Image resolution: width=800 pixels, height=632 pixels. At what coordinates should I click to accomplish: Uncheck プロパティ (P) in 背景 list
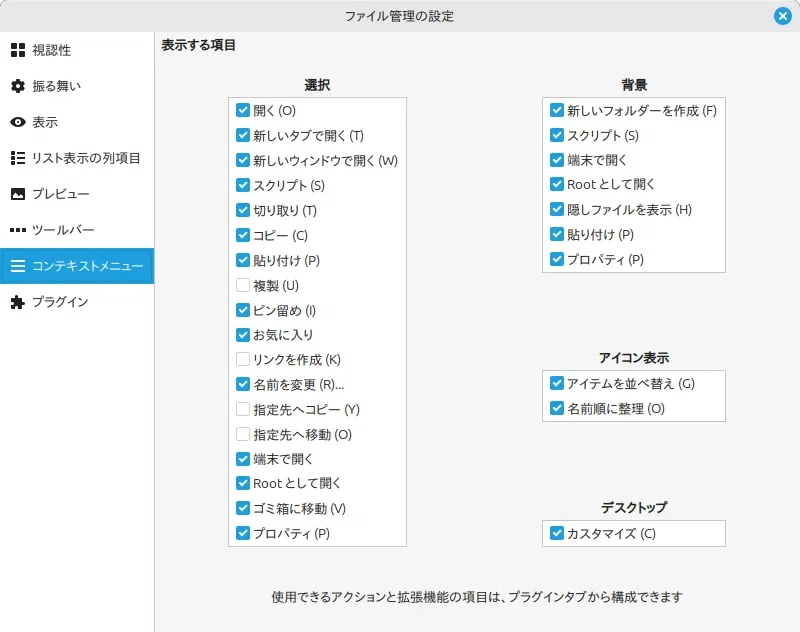click(557, 259)
